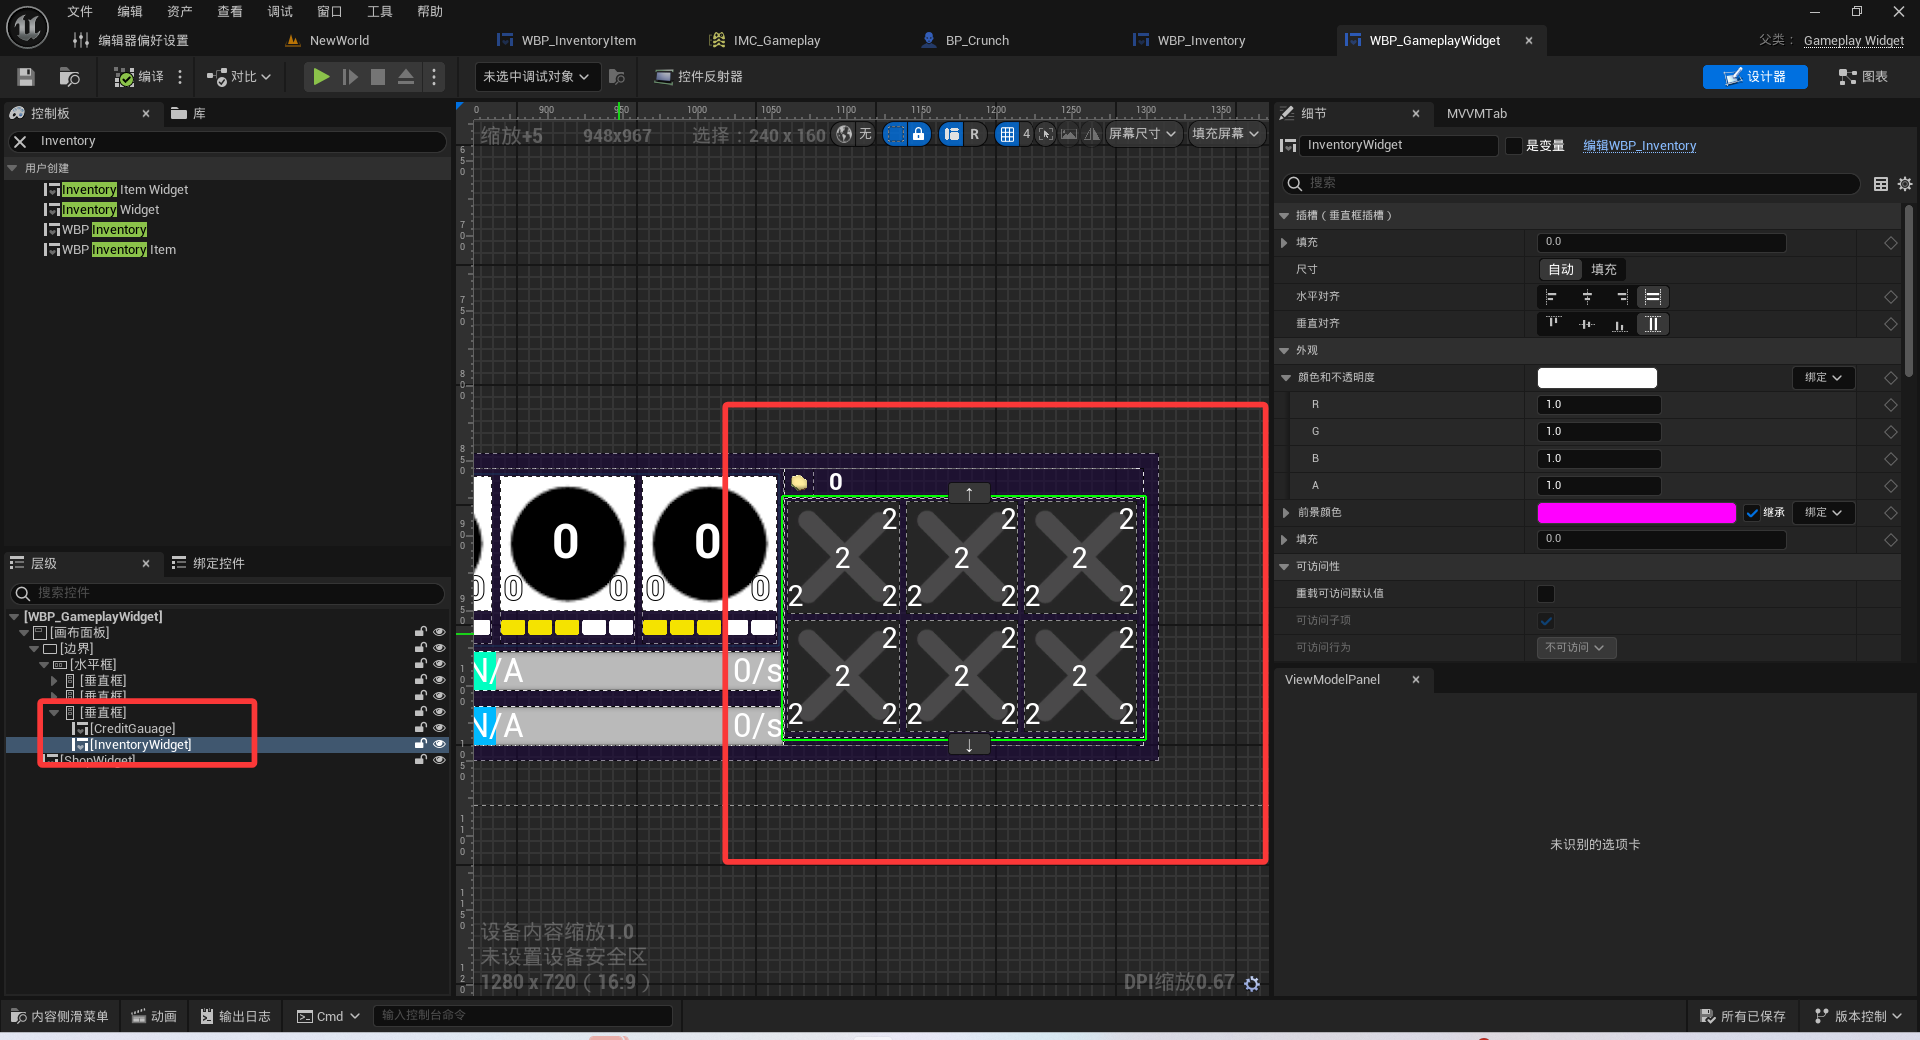Open the play options three-dot menu
Image resolution: width=1920 pixels, height=1040 pixels.
click(433, 77)
